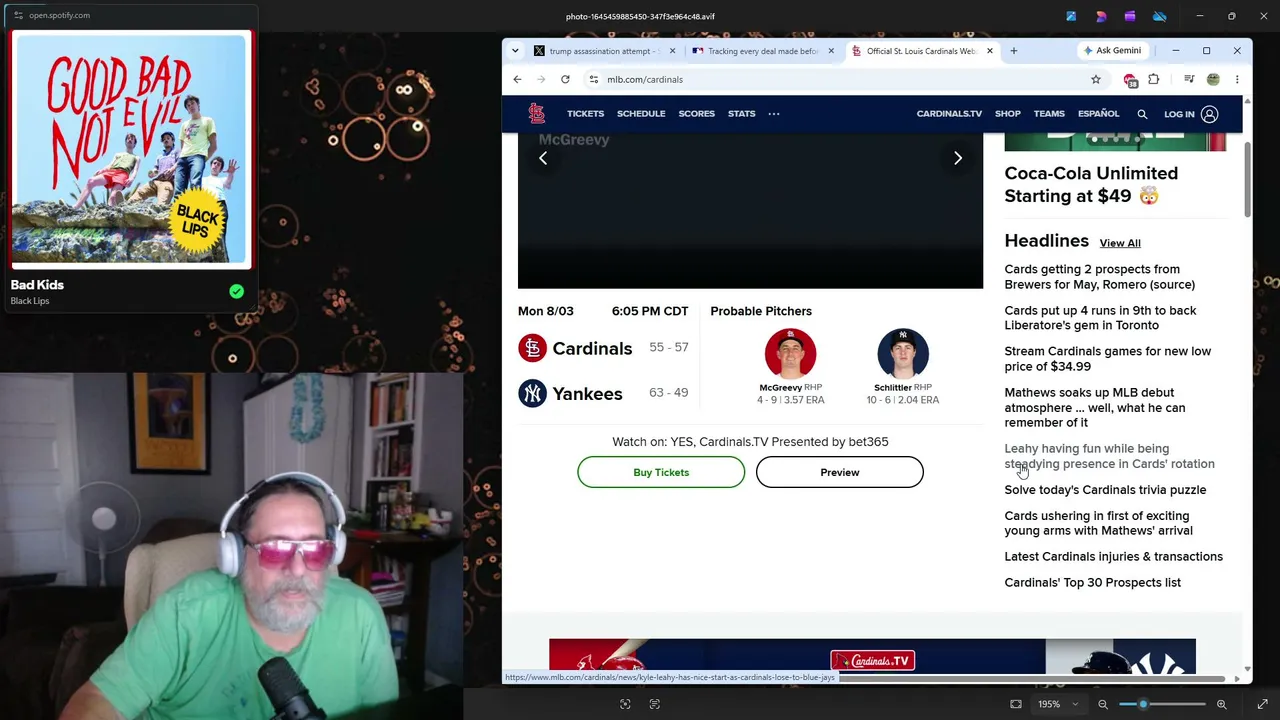Open Latest Cardinals injuries & transactions
This screenshot has width=1280, height=720.
[x=1113, y=557]
